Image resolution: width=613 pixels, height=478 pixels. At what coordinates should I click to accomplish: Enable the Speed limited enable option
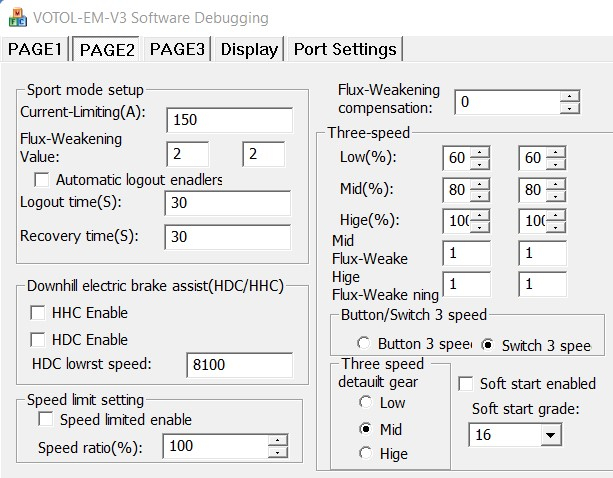(x=45, y=420)
